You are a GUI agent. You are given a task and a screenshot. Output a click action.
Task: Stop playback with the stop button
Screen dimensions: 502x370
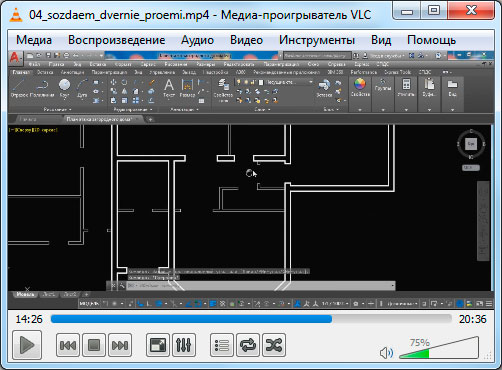94,345
